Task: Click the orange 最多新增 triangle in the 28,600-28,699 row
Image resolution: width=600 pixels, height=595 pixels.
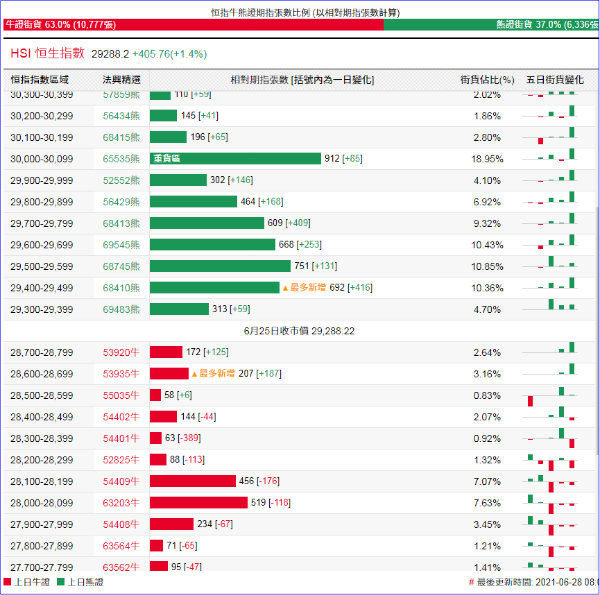Action: [194, 374]
